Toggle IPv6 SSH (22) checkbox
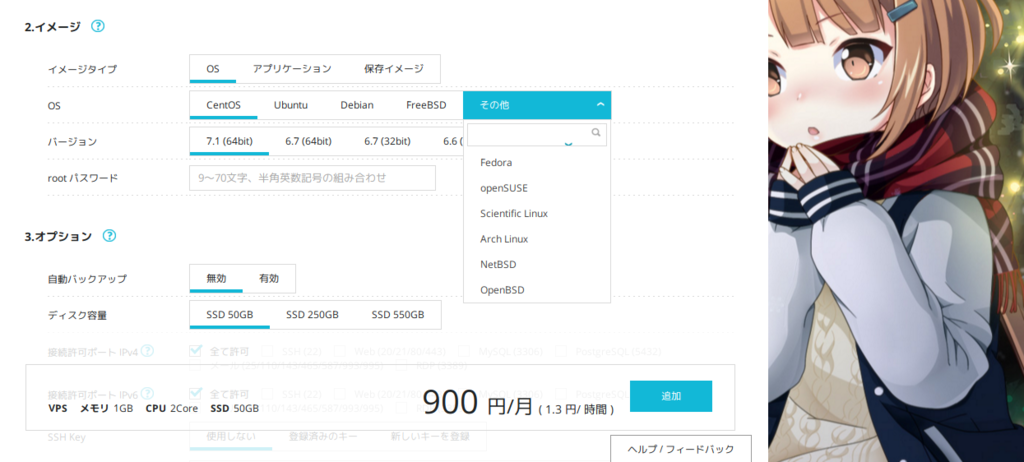The width and height of the screenshot is (1024, 462). point(267,394)
